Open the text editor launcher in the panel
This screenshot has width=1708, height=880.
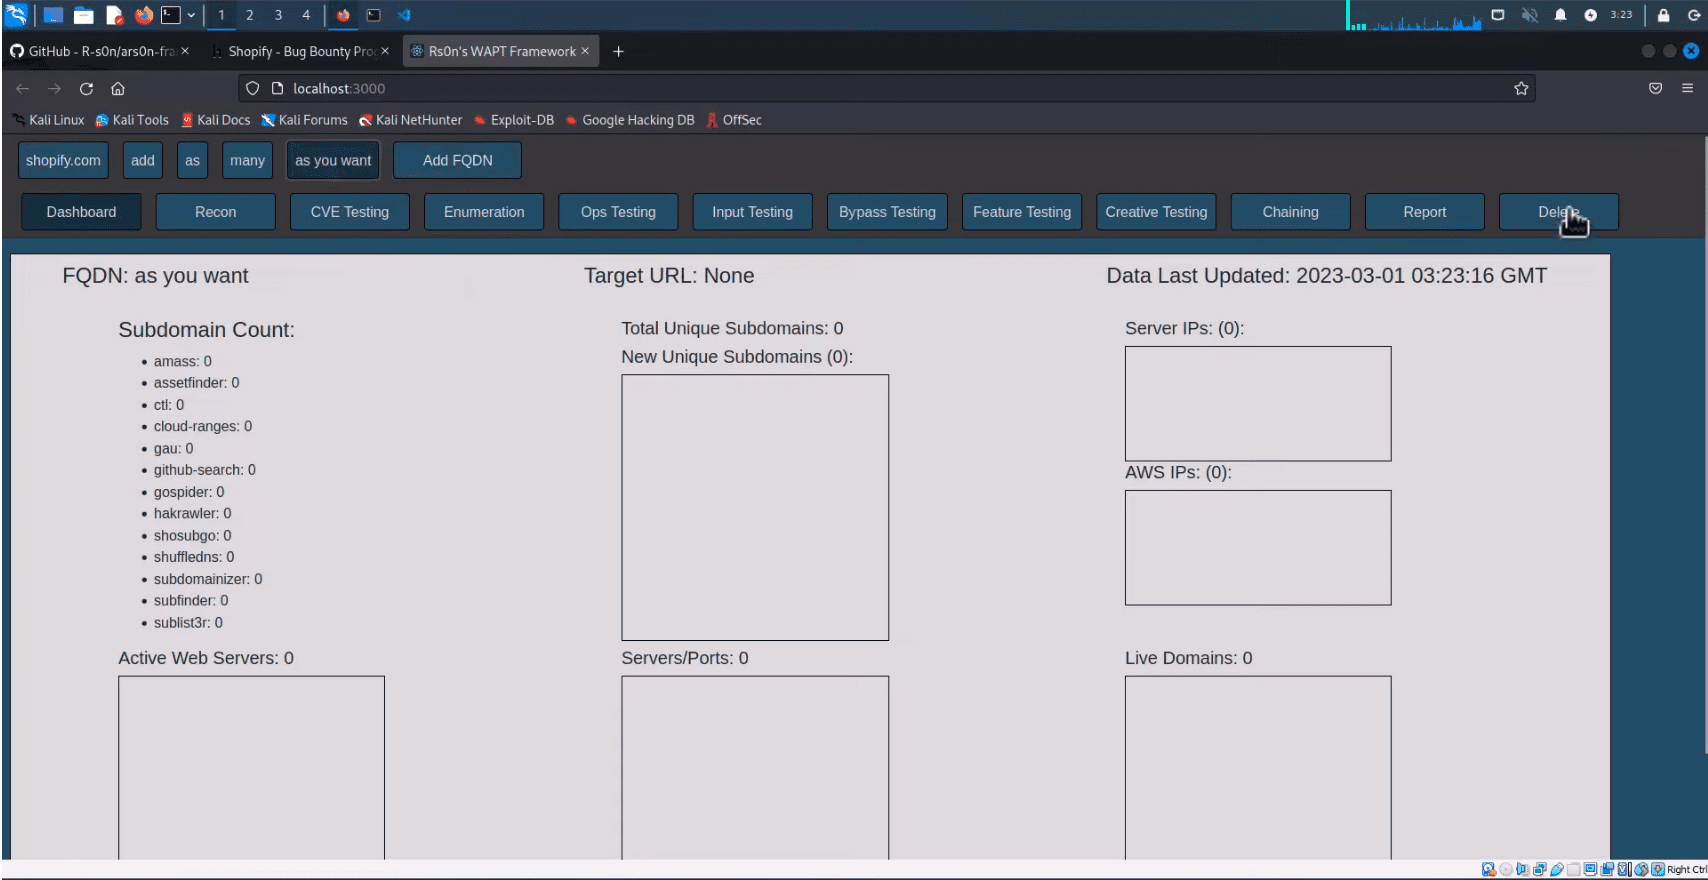point(114,15)
